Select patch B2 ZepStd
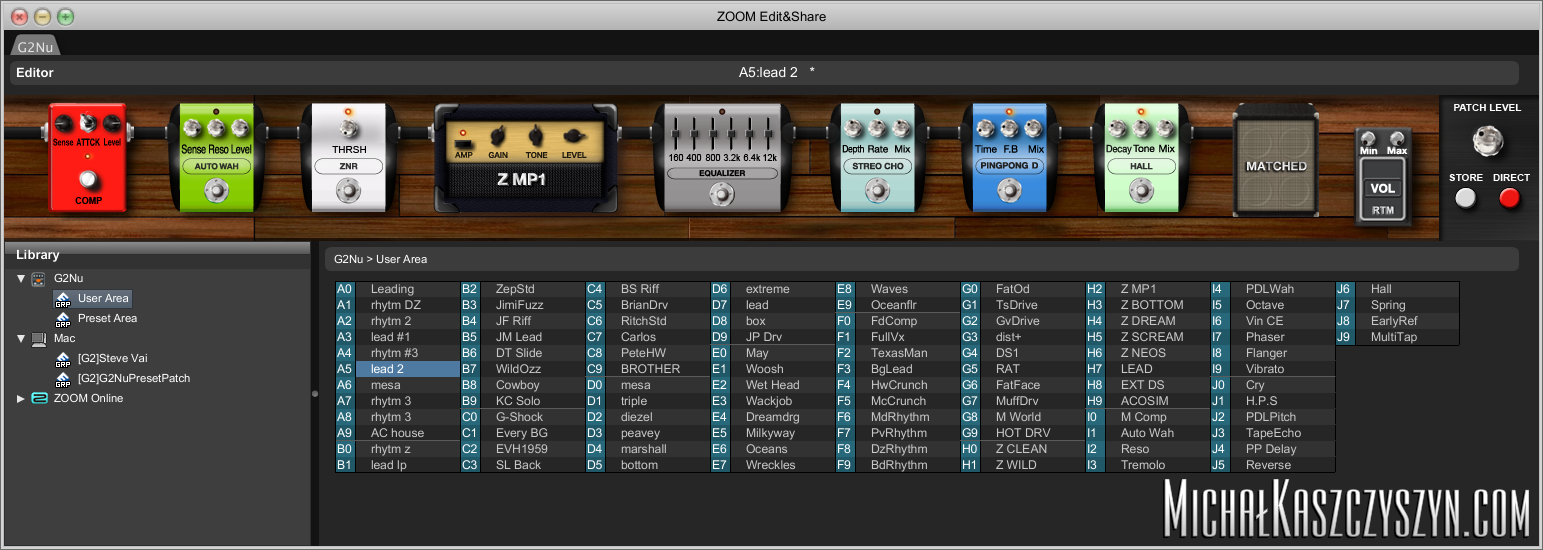This screenshot has width=1543, height=550. coord(522,289)
